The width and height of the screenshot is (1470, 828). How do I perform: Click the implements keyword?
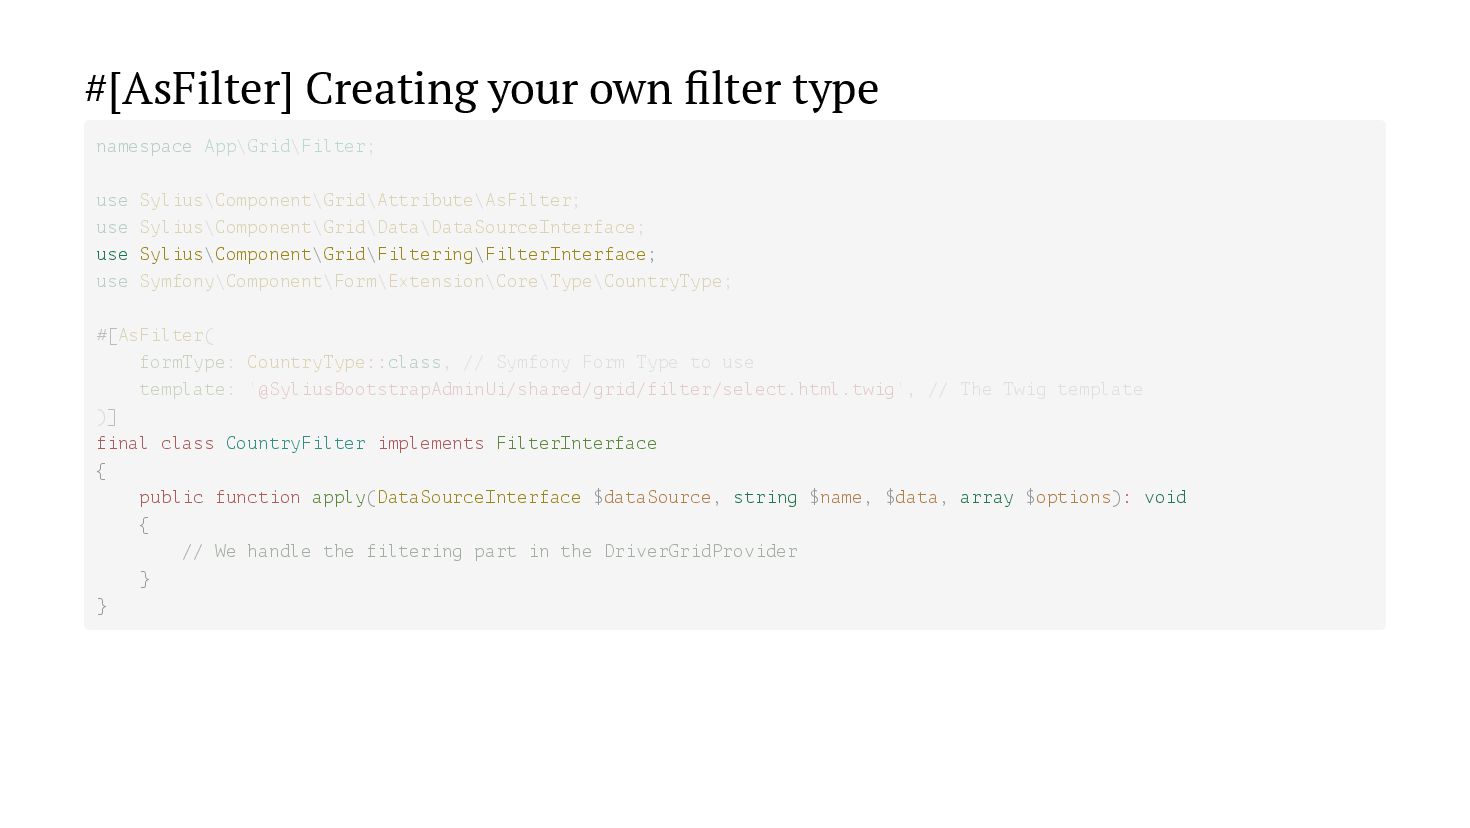pyautogui.click(x=431, y=444)
